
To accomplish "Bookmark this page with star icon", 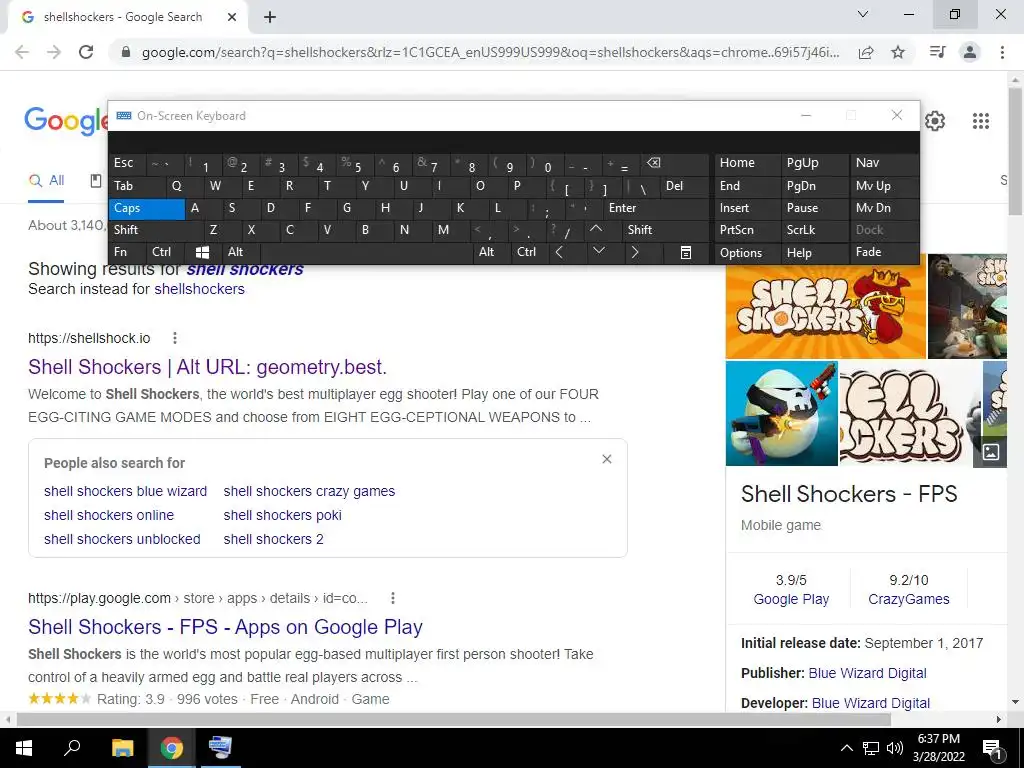I will tap(898, 52).
